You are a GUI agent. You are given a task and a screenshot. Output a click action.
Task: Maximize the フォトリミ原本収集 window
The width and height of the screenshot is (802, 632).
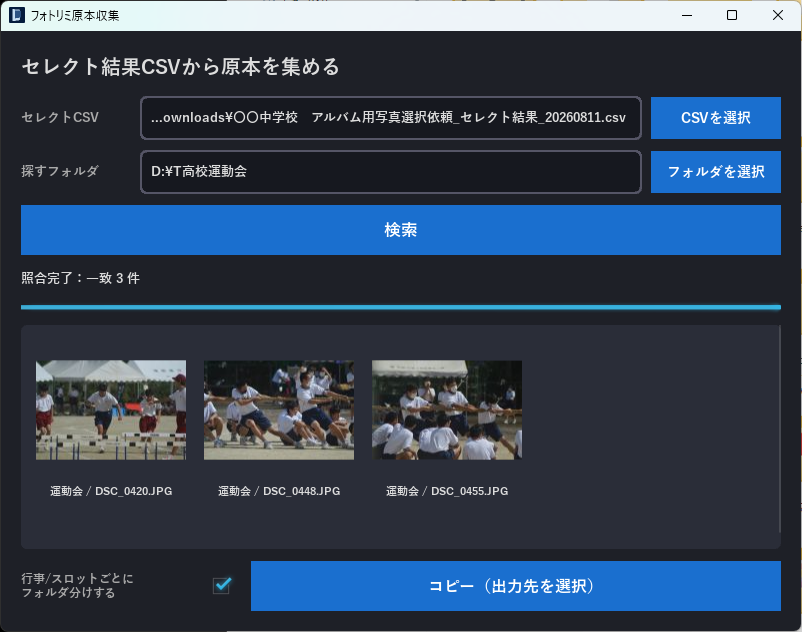click(732, 15)
